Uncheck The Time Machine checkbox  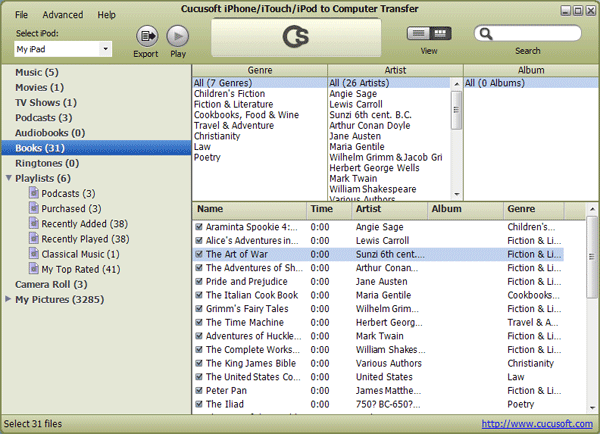(x=199, y=322)
